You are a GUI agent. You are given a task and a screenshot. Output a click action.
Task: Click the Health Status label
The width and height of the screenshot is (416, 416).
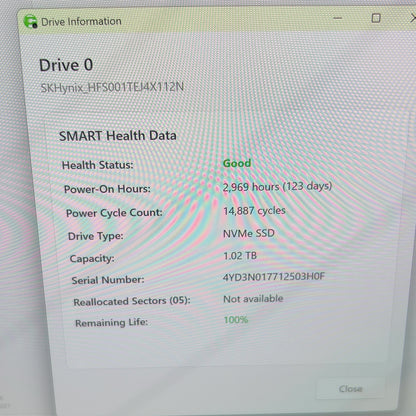pyautogui.click(x=98, y=165)
